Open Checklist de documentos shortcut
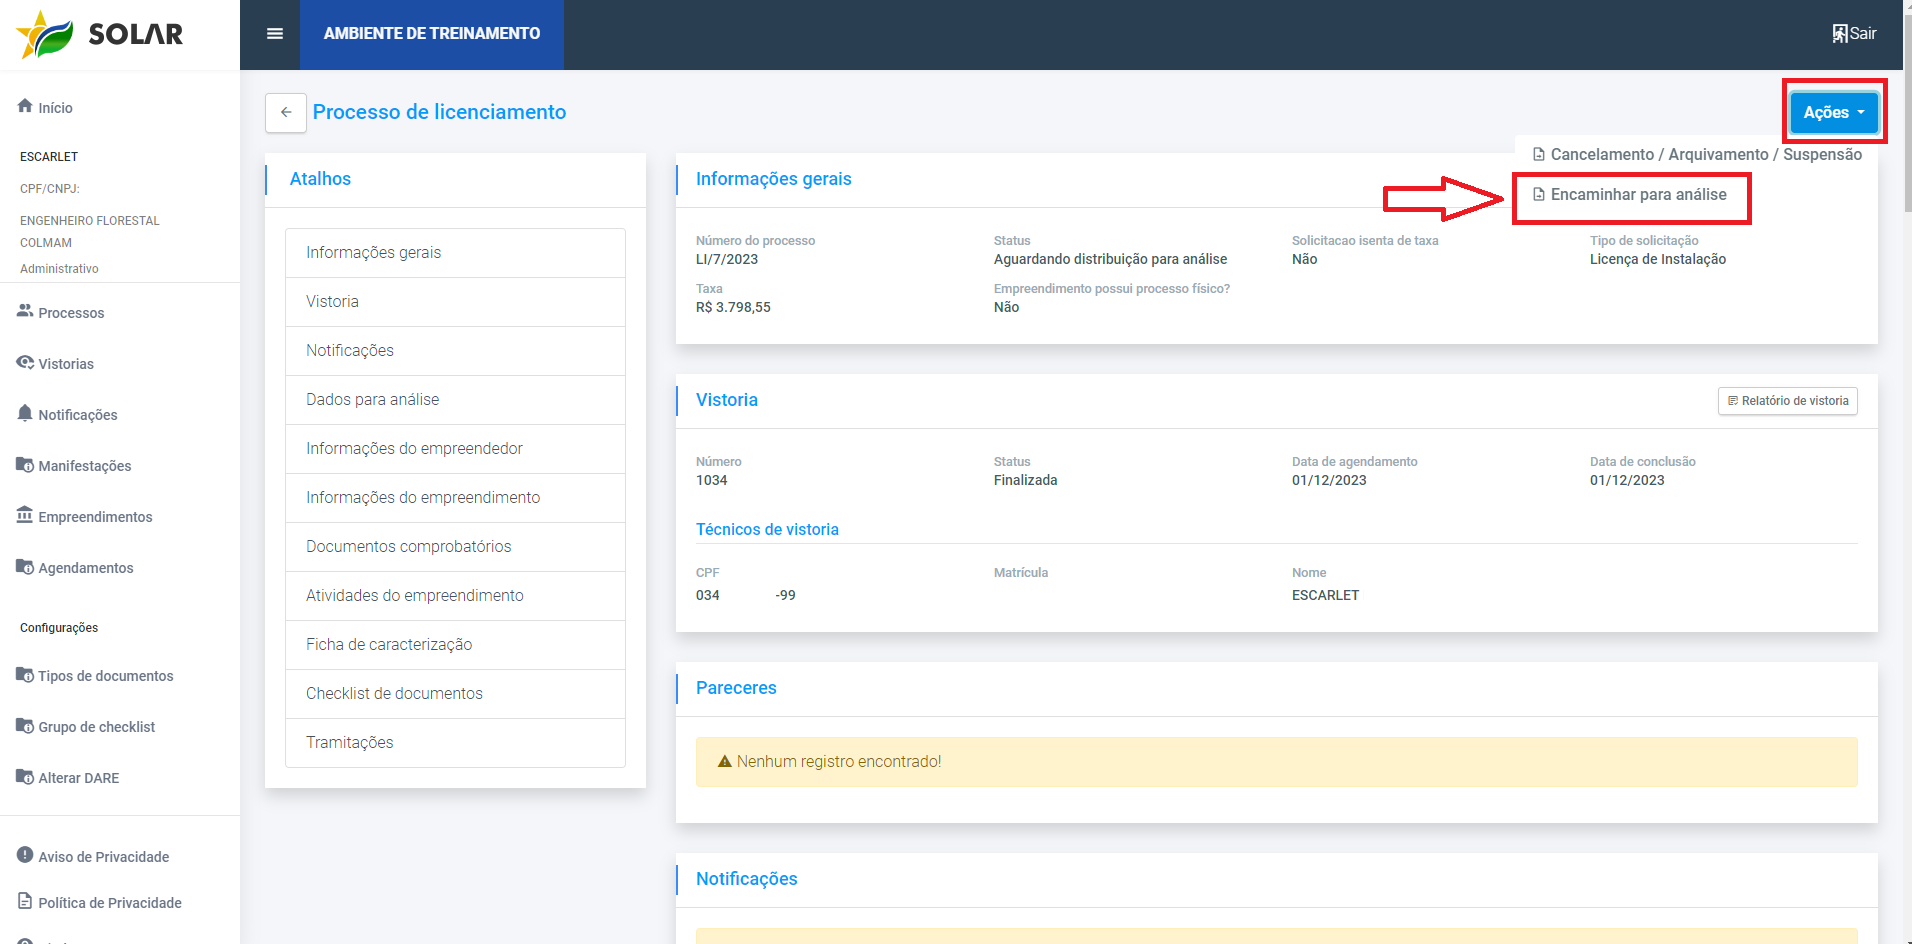Viewport: 1912px width, 944px height. pyautogui.click(x=455, y=694)
